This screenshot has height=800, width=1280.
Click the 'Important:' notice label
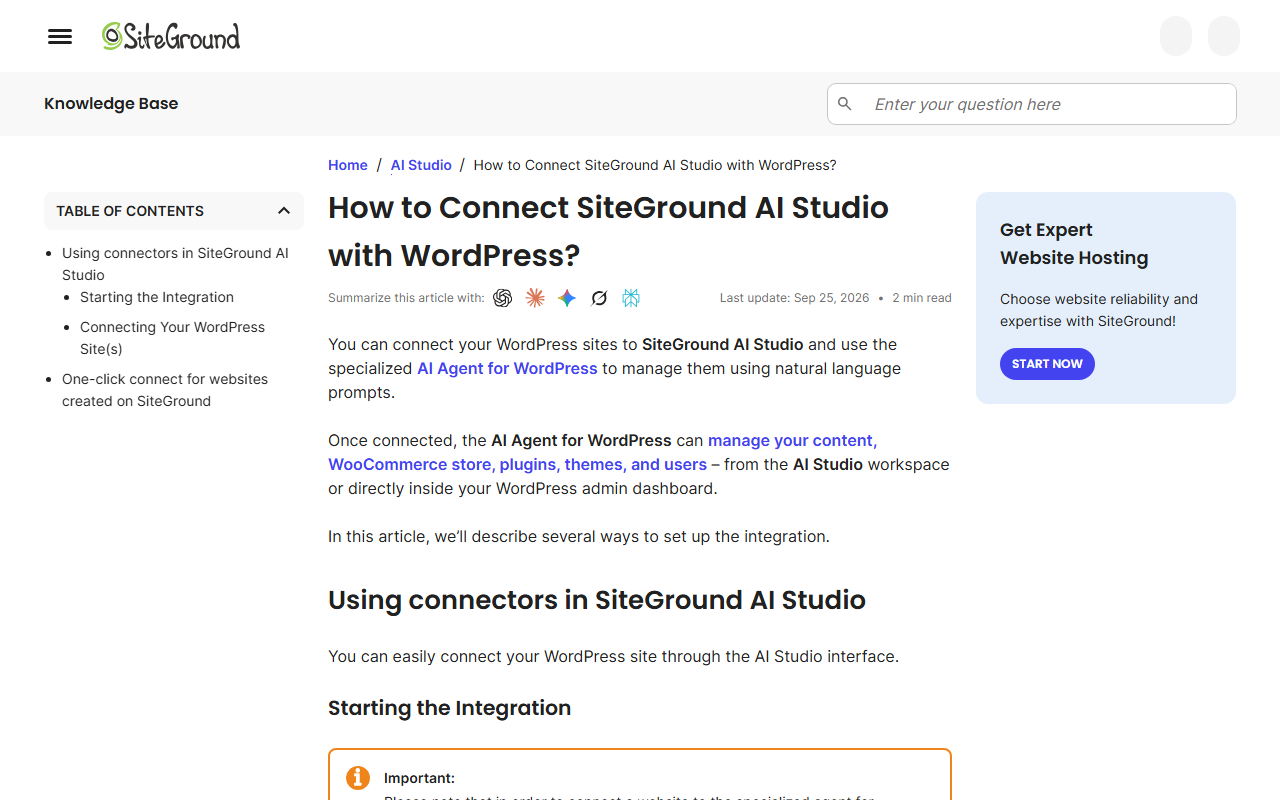pos(419,778)
